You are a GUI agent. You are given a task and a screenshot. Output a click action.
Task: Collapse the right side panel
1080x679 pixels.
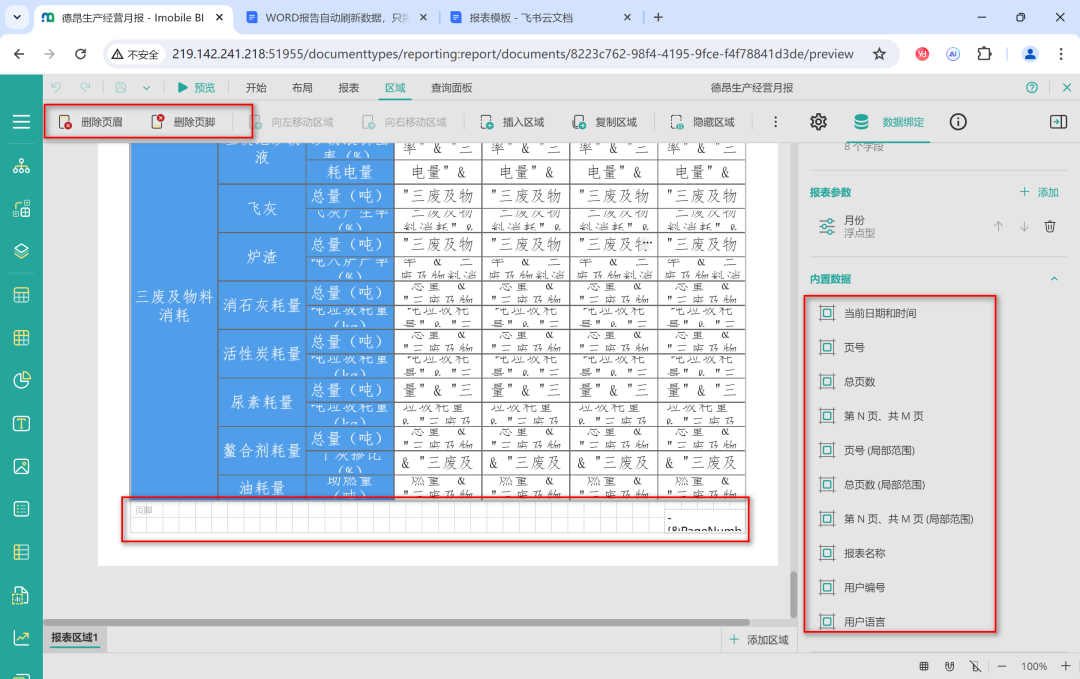tap(1057, 122)
